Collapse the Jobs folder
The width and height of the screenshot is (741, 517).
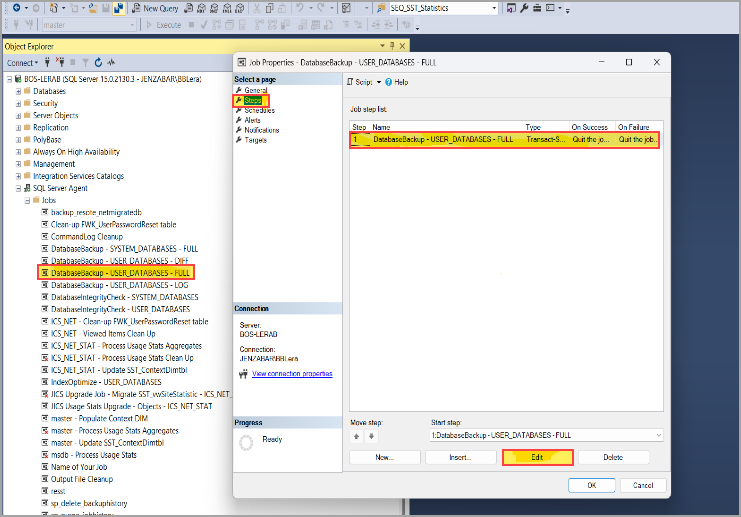pyautogui.click(x=27, y=200)
